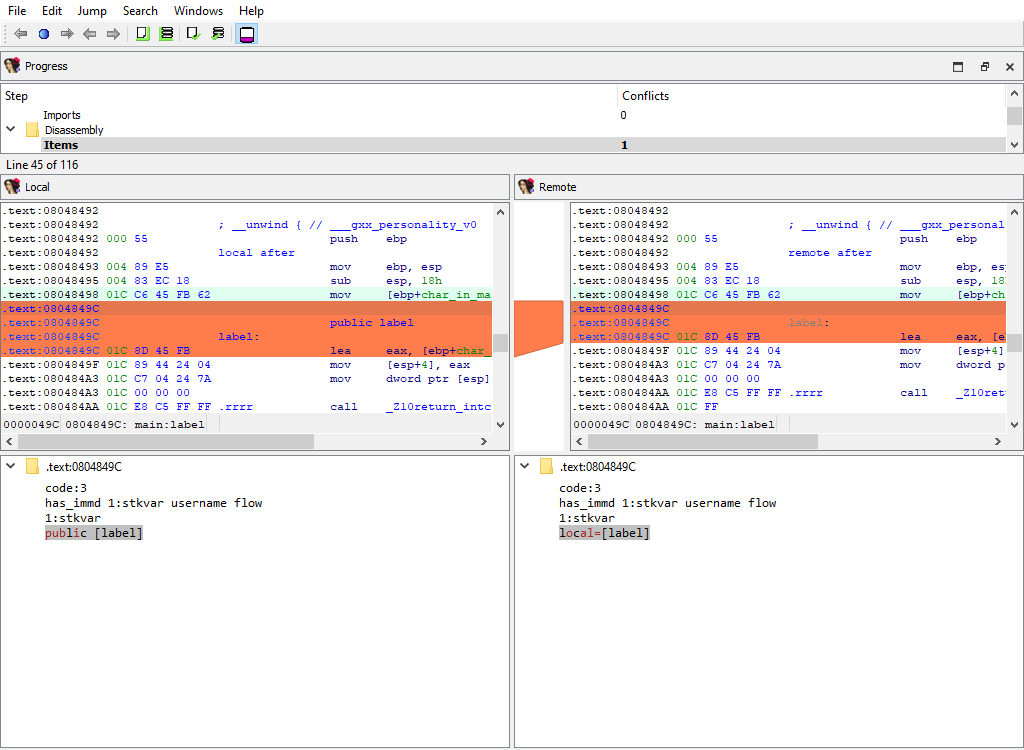Toggle the purple panel toolbar button

pyautogui.click(x=246, y=34)
